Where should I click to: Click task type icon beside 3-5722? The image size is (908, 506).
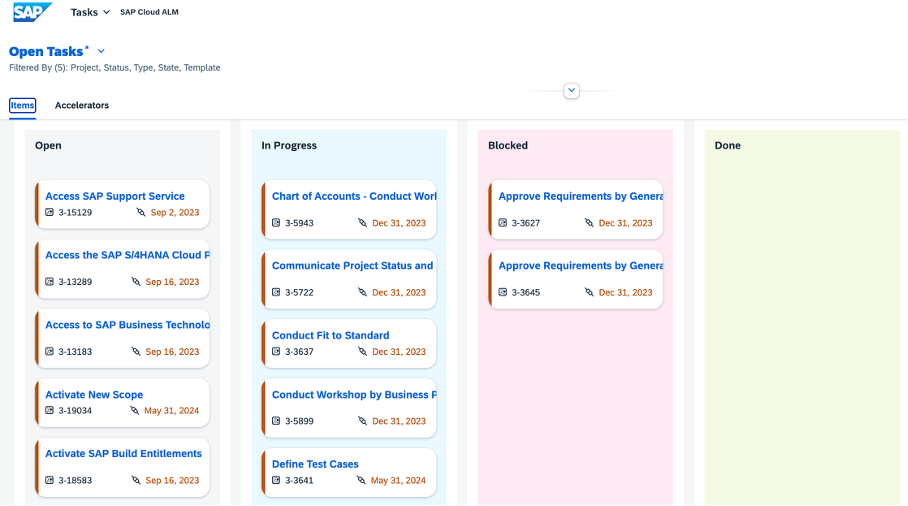(x=276, y=292)
